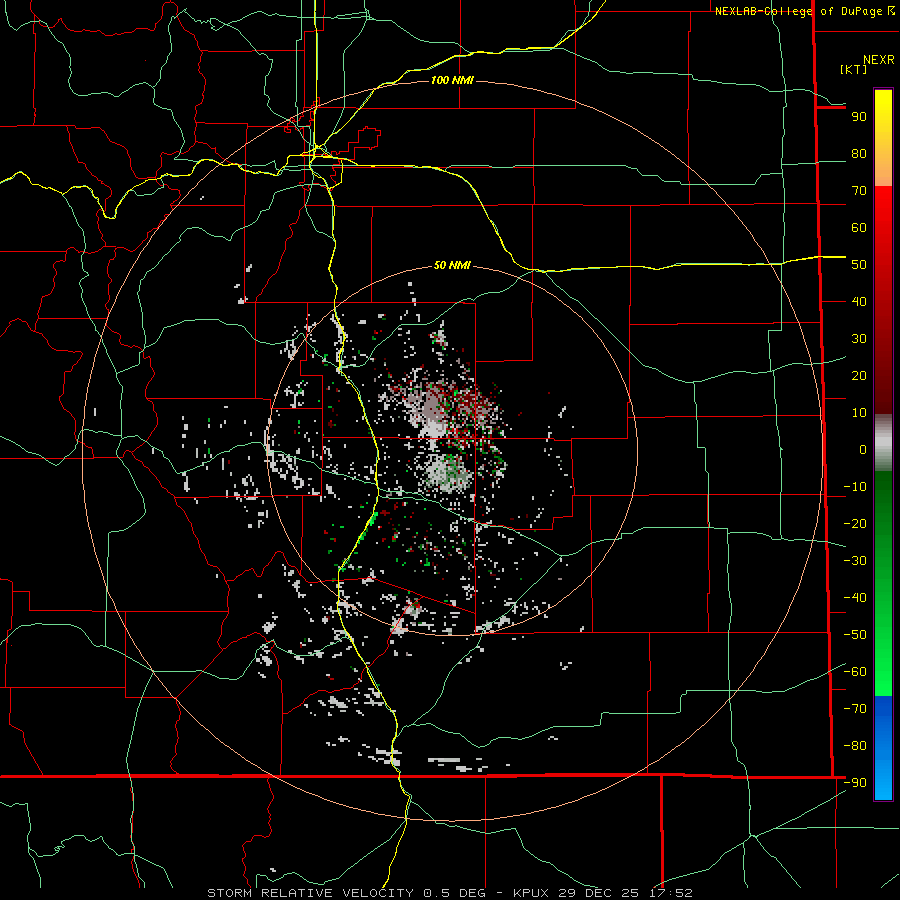Click the -50 value on the velocity scale
Viewport: 900px width, 900px height.
pyautogui.click(x=855, y=635)
